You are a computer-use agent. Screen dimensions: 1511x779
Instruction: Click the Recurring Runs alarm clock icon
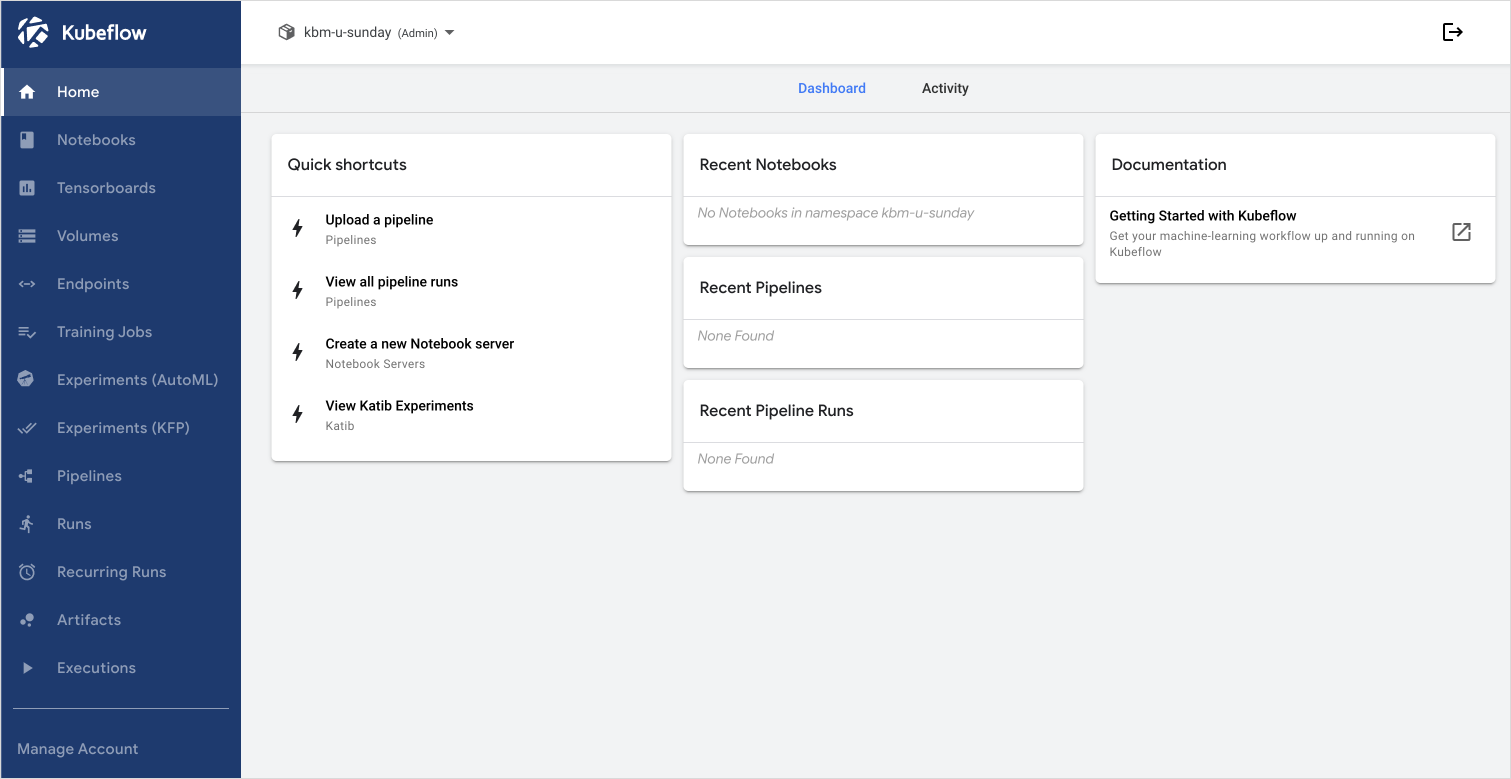coord(27,572)
